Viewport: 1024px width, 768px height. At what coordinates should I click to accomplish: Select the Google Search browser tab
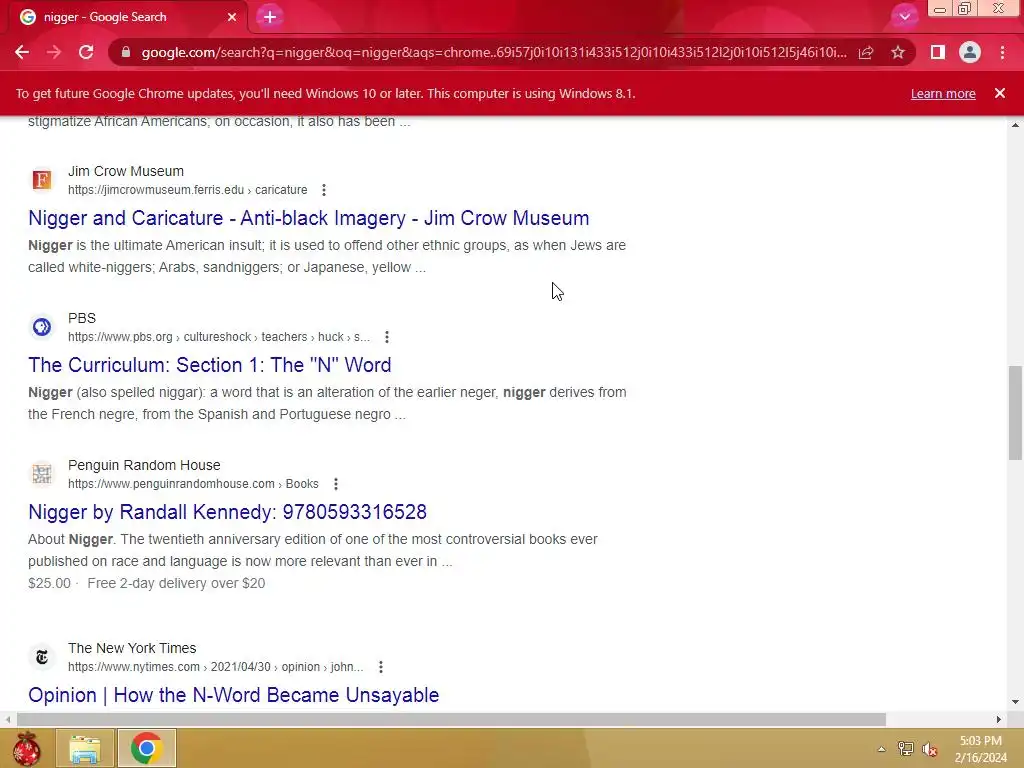coord(129,17)
